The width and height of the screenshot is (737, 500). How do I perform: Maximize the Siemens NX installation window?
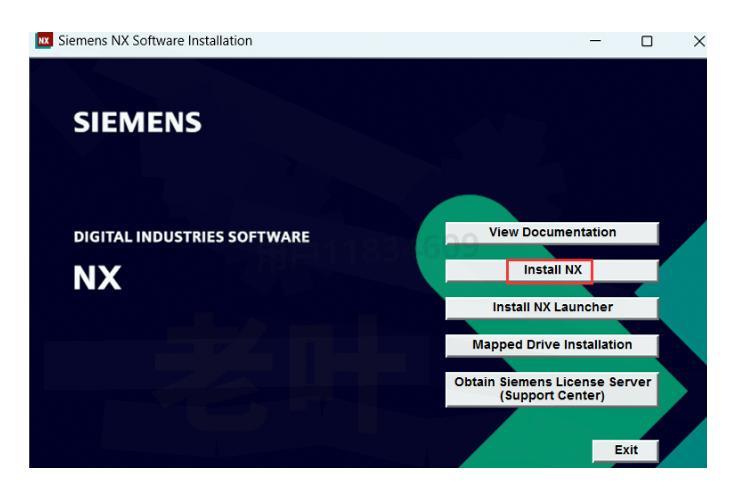pyautogui.click(x=647, y=41)
